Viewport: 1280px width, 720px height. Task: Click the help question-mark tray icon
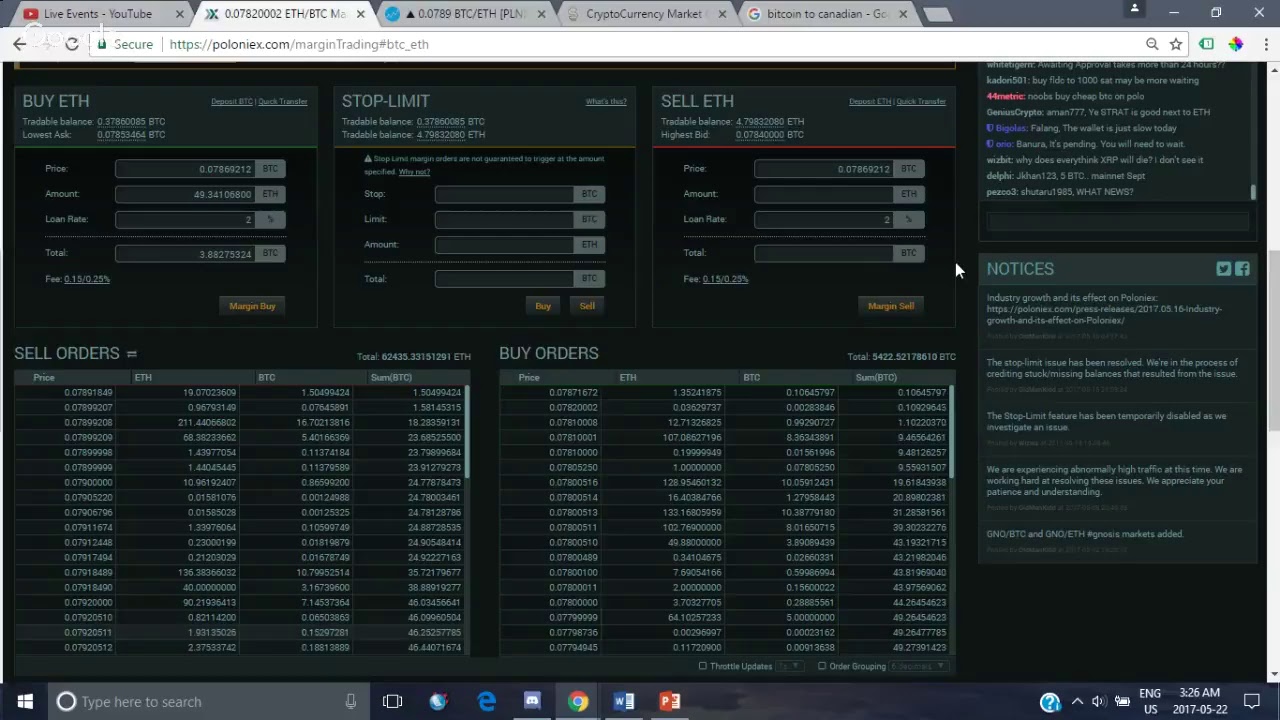click(x=1050, y=702)
